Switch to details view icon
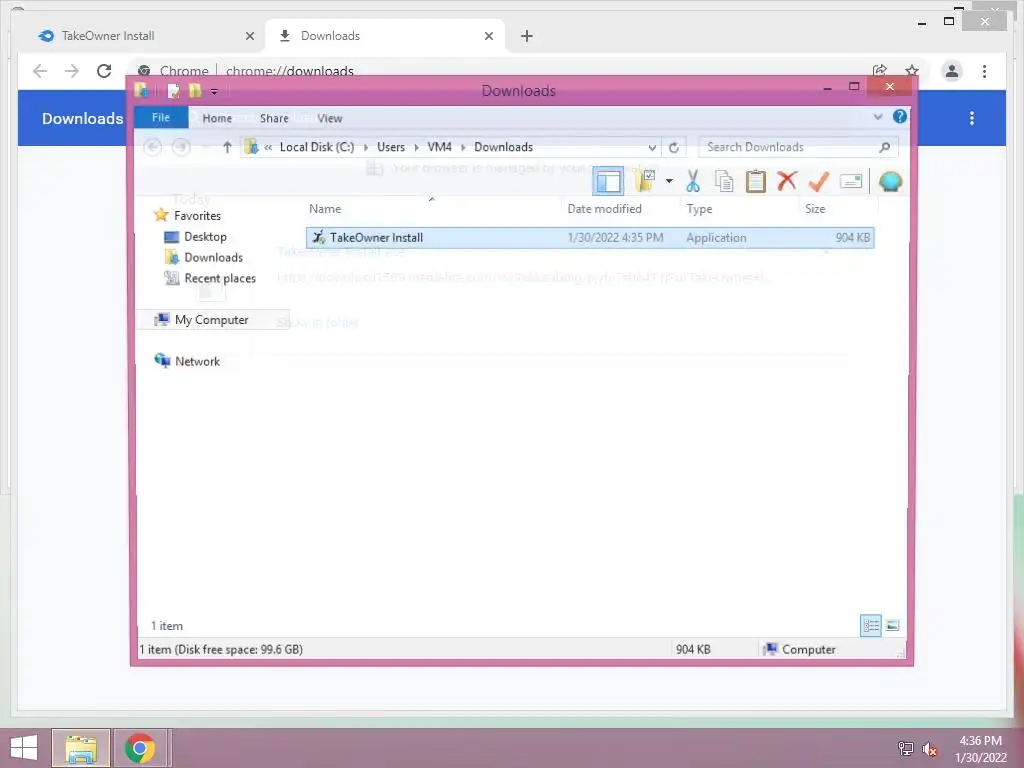 tap(871, 626)
